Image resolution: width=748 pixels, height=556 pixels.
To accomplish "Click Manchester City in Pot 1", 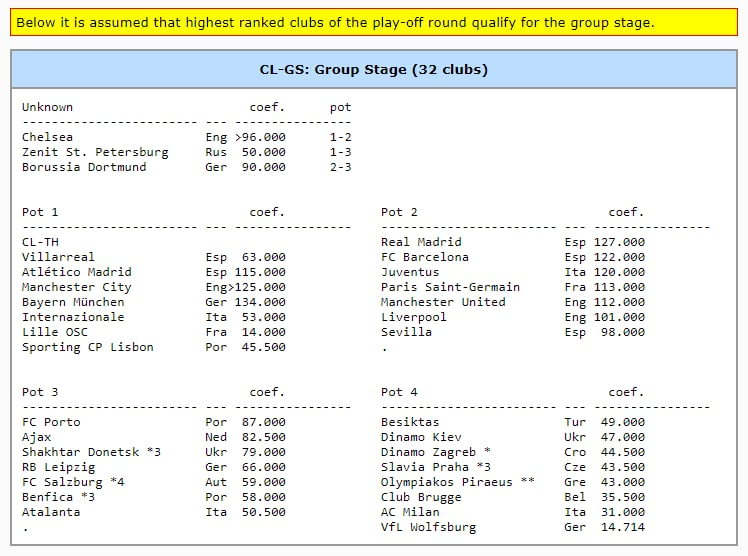I will coord(76,287).
